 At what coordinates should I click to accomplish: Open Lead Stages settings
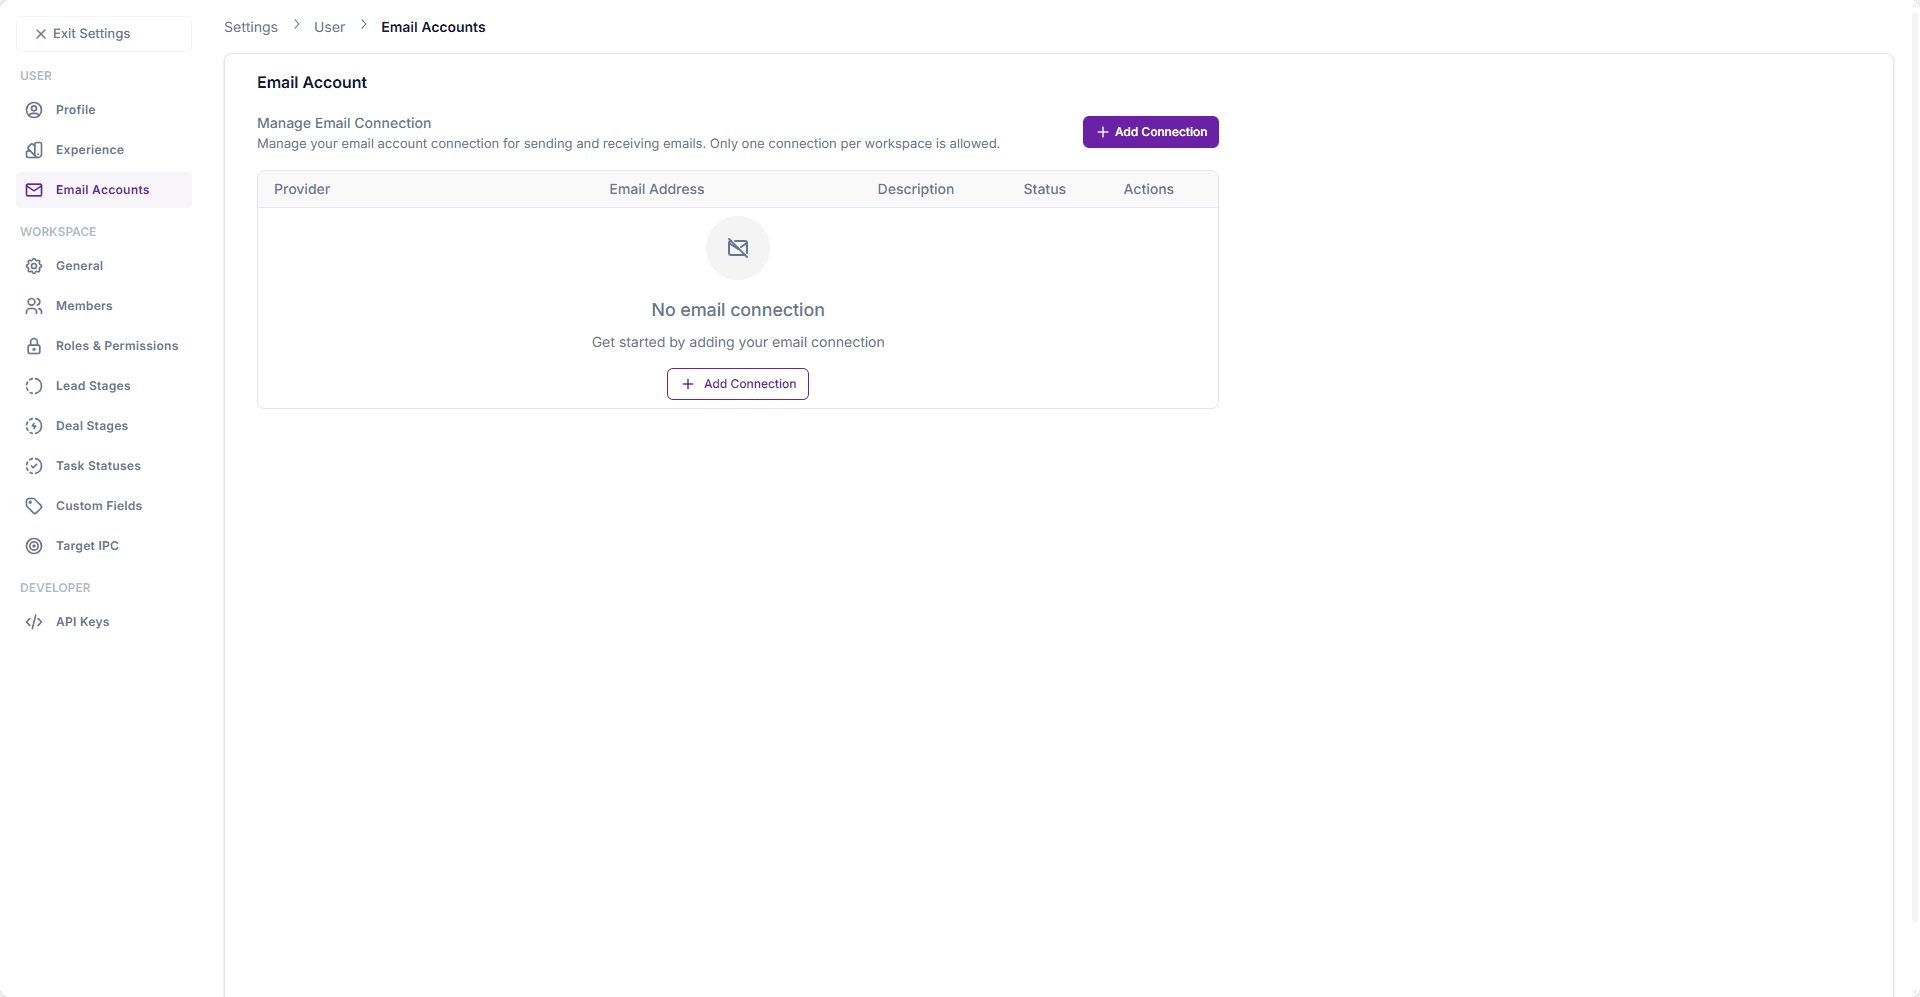tap(93, 386)
